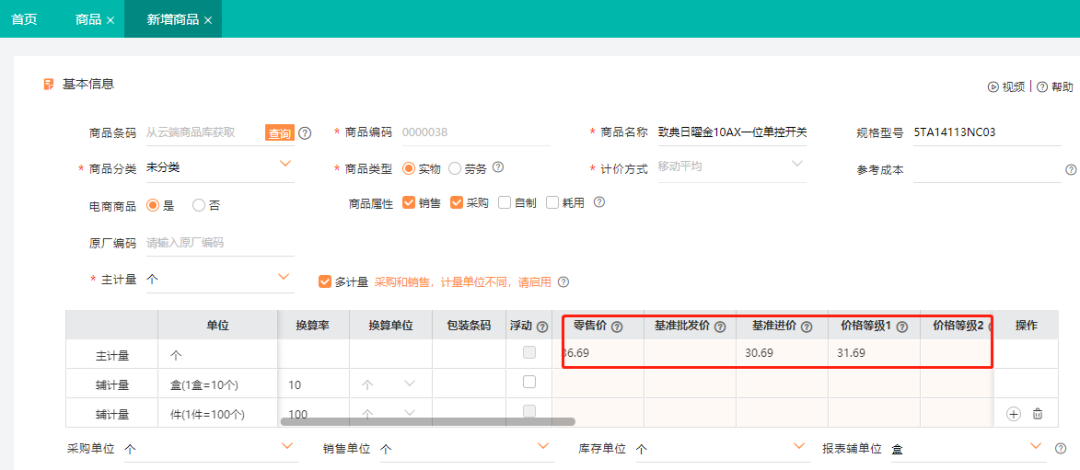The height and width of the screenshot is (470, 1080).
Task: Toggle the 多计量 checkbox
Action: click(x=324, y=282)
